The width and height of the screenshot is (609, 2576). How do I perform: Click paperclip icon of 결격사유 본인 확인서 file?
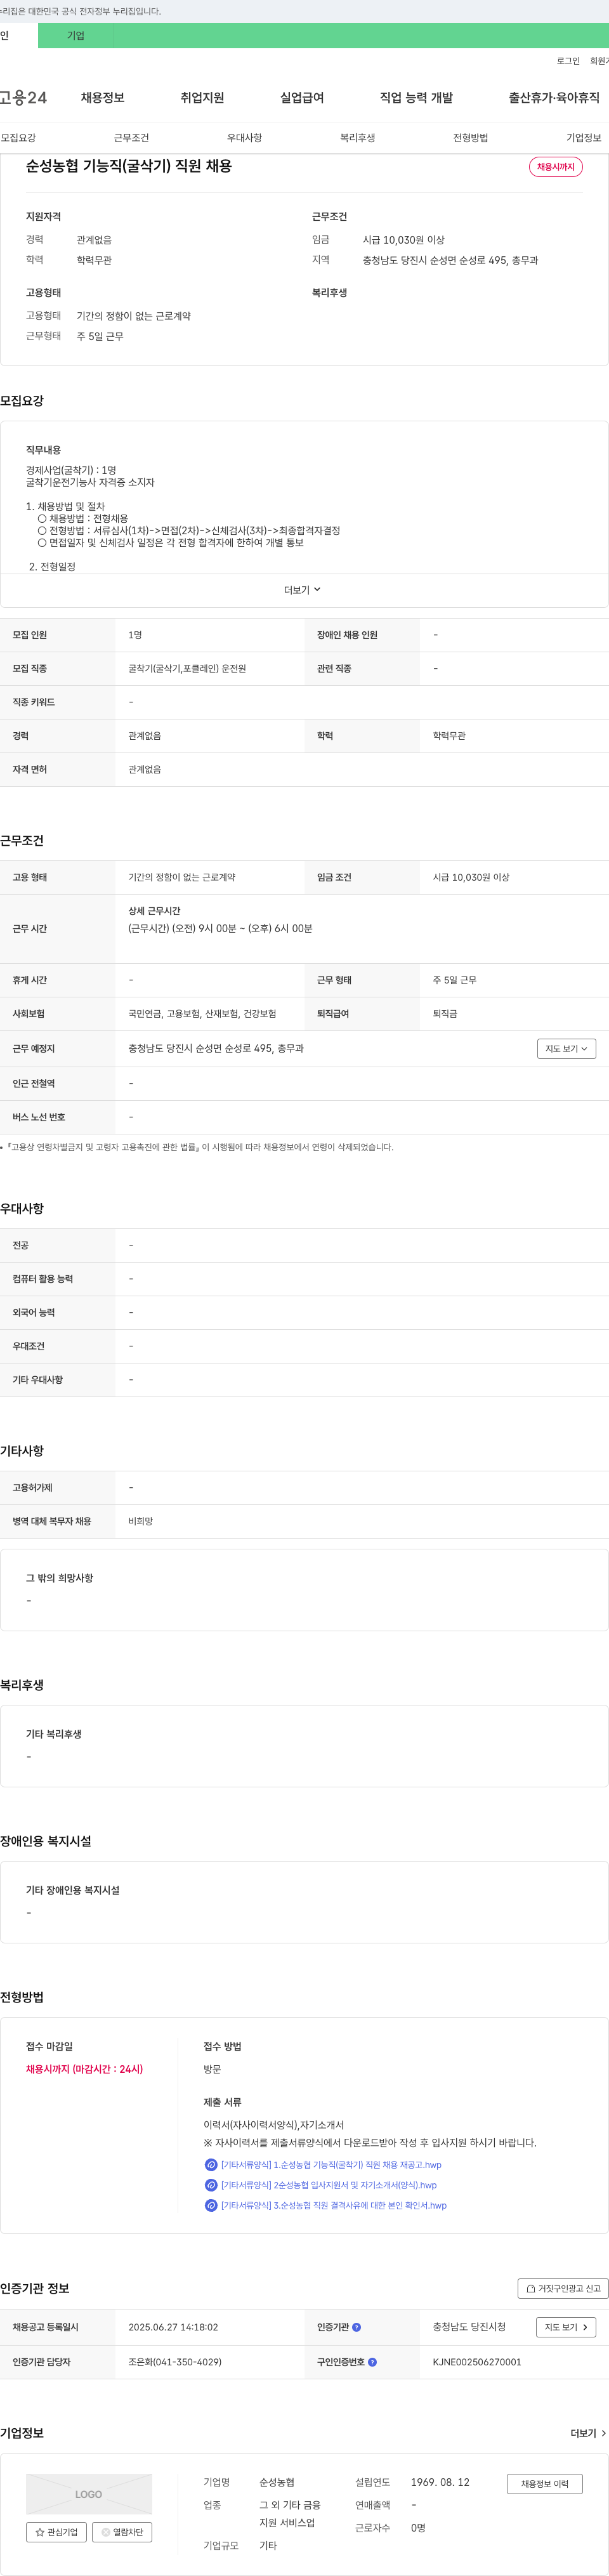coord(211,2205)
